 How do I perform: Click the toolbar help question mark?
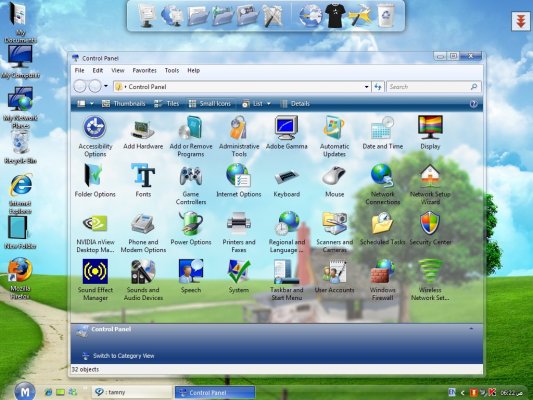pyautogui.click(x=473, y=104)
